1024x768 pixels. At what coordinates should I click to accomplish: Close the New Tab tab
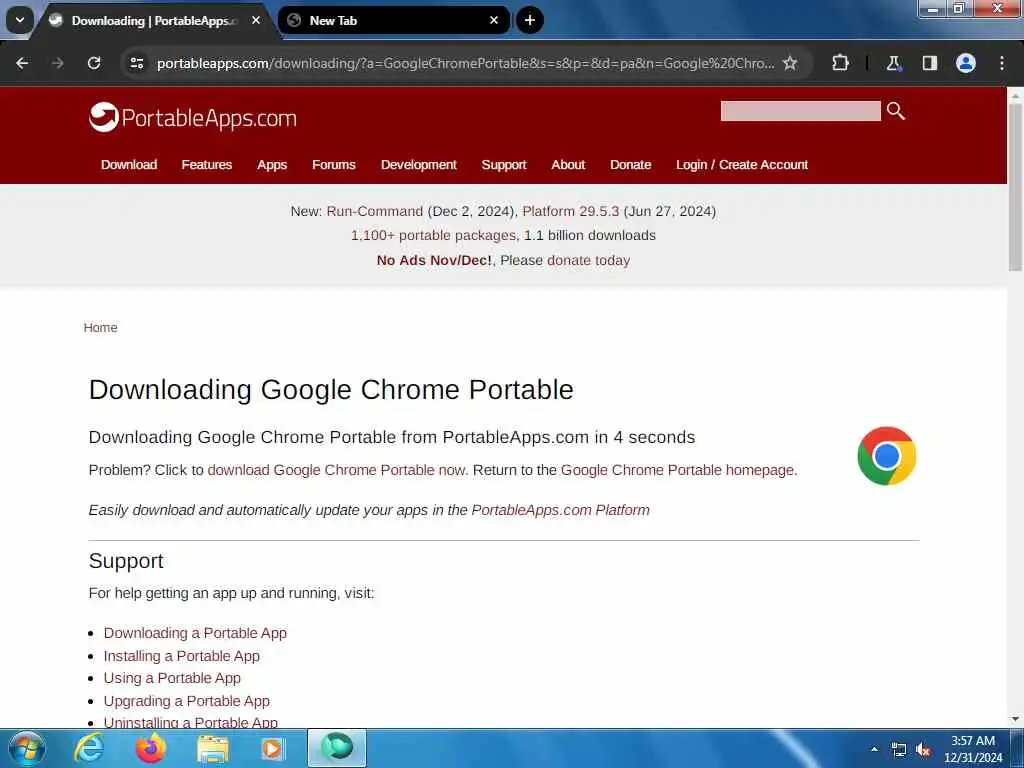pos(494,20)
